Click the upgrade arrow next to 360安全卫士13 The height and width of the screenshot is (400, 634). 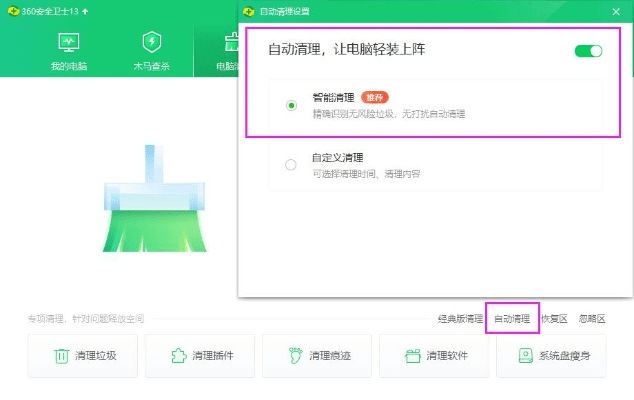coord(85,12)
